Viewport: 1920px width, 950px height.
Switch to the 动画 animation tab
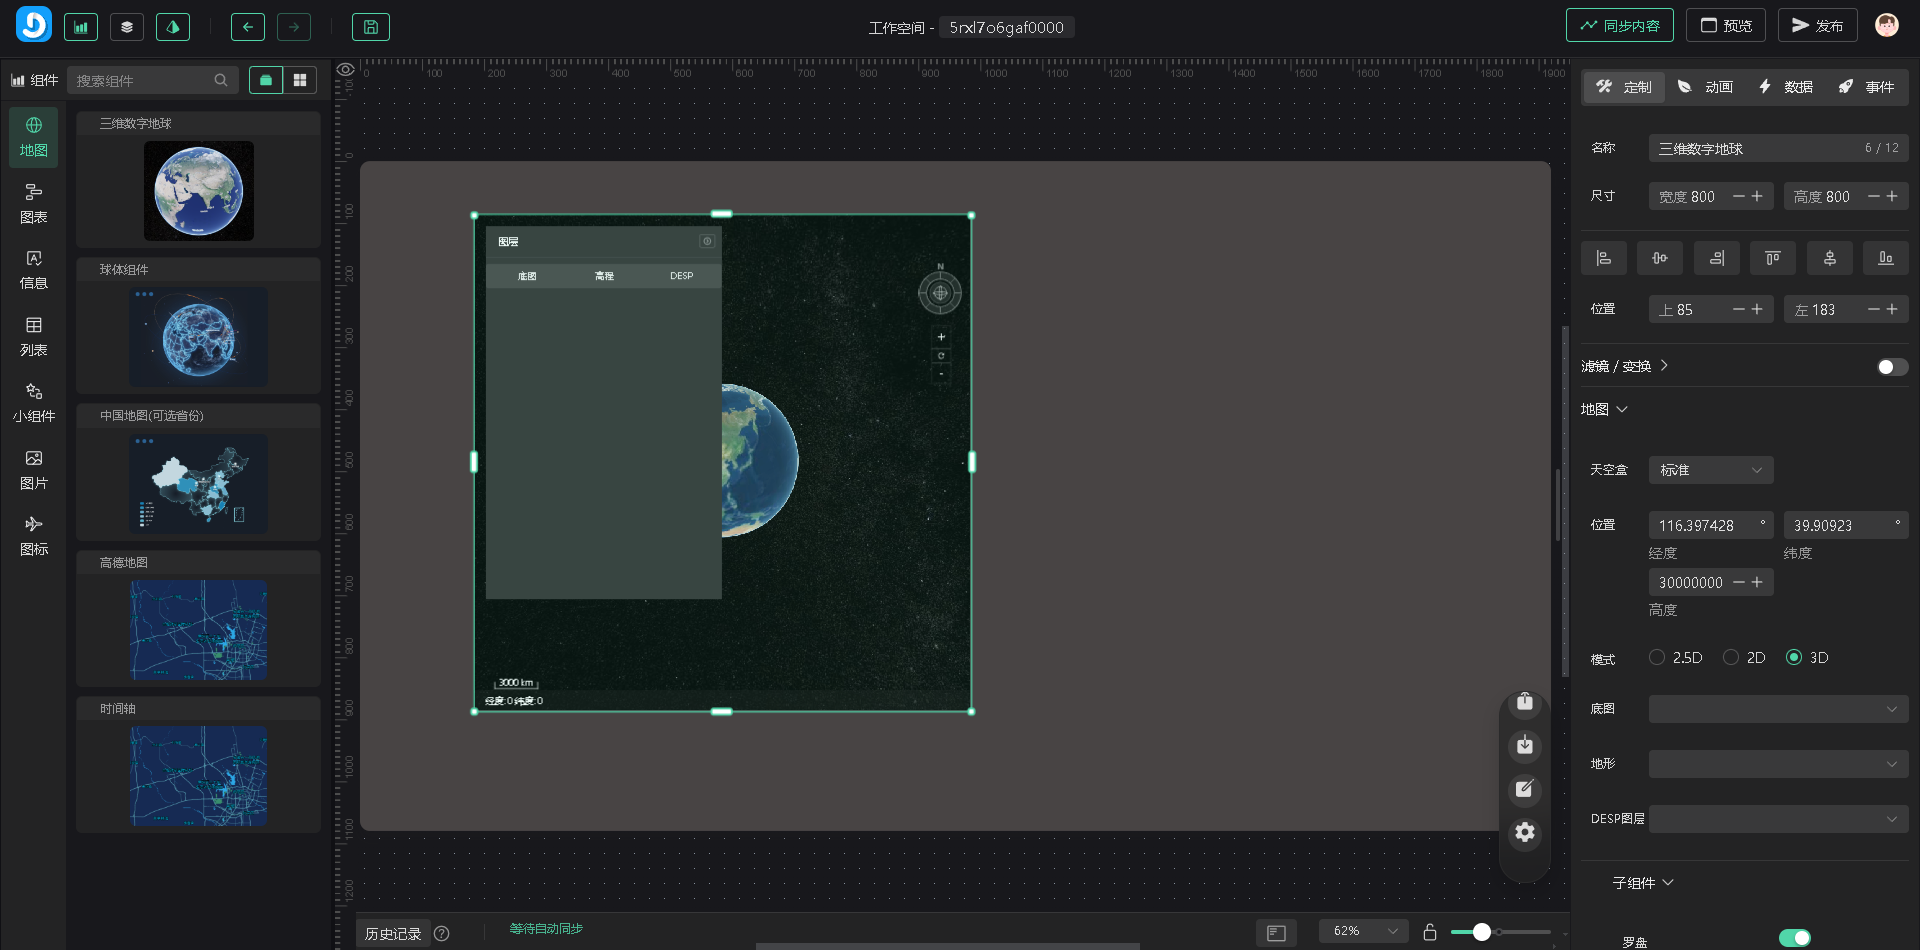coord(1705,87)
